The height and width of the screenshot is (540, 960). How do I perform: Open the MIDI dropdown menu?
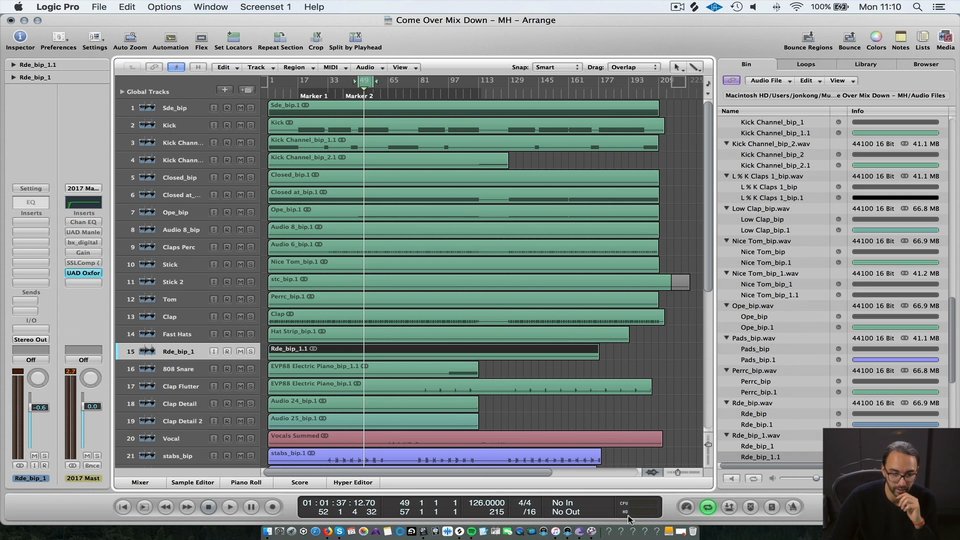coord(335,67)
